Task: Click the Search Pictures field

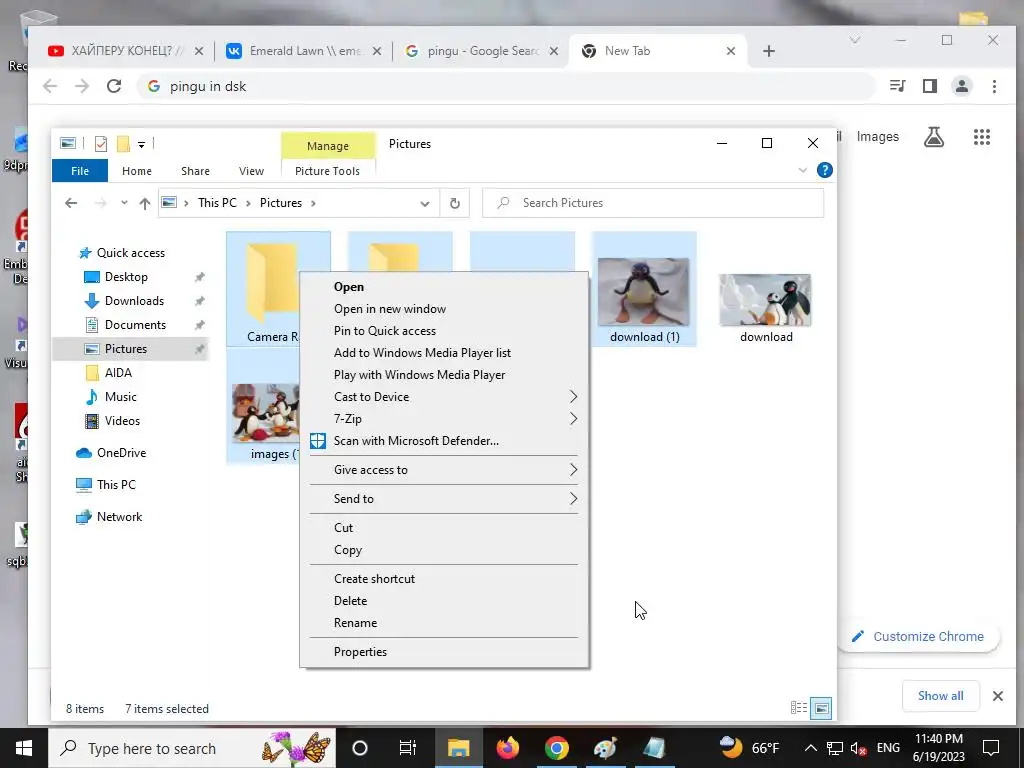Action: click(x=653, y=203)
